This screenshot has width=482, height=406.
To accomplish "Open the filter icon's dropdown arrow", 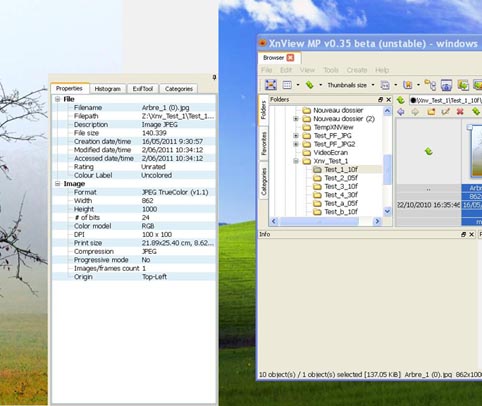I will (x=396, y=85).
